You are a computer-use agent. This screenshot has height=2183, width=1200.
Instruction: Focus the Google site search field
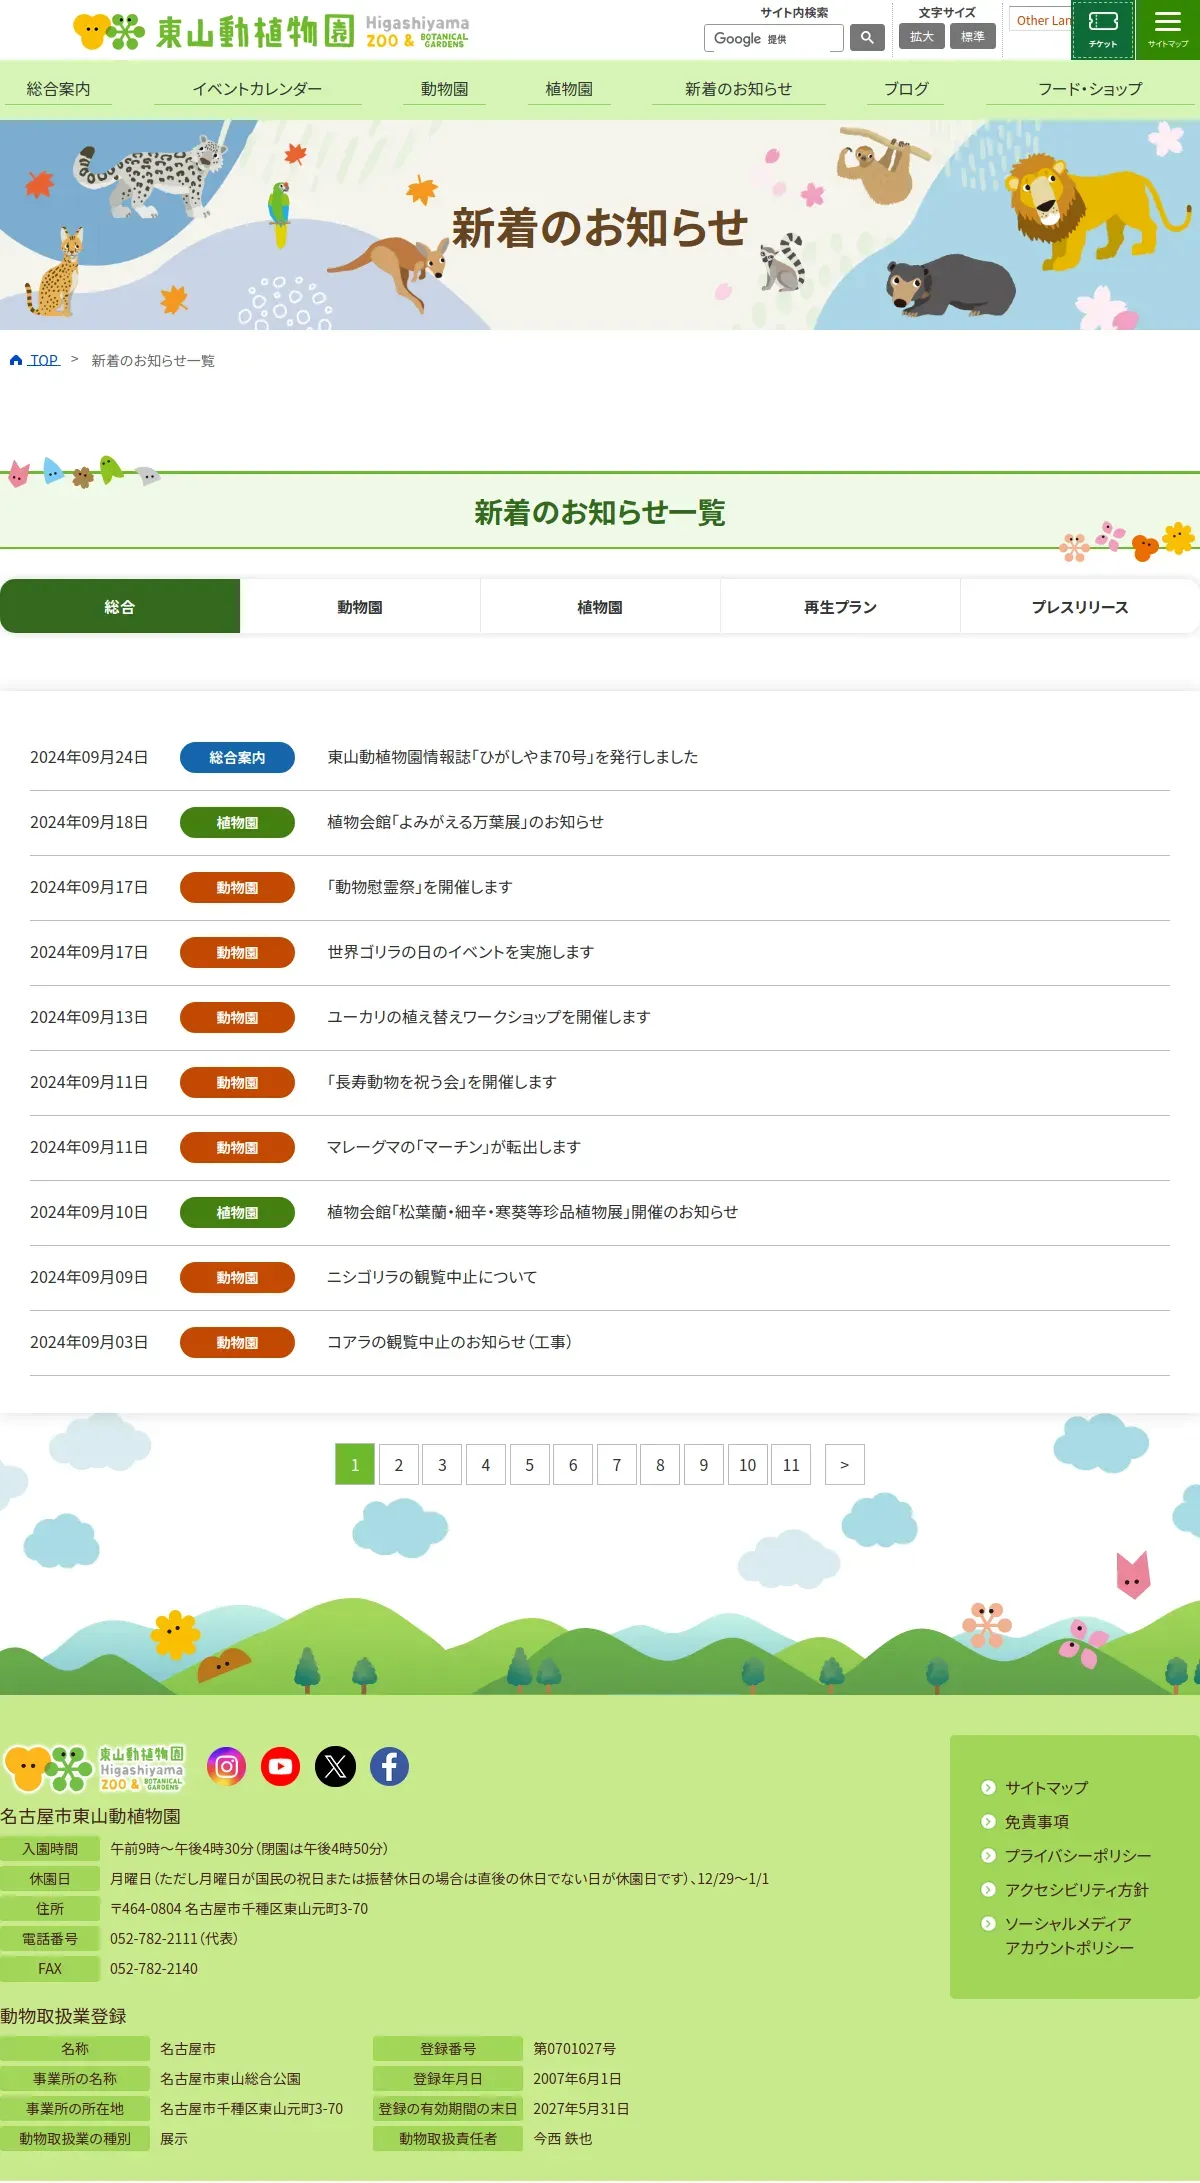774,38
